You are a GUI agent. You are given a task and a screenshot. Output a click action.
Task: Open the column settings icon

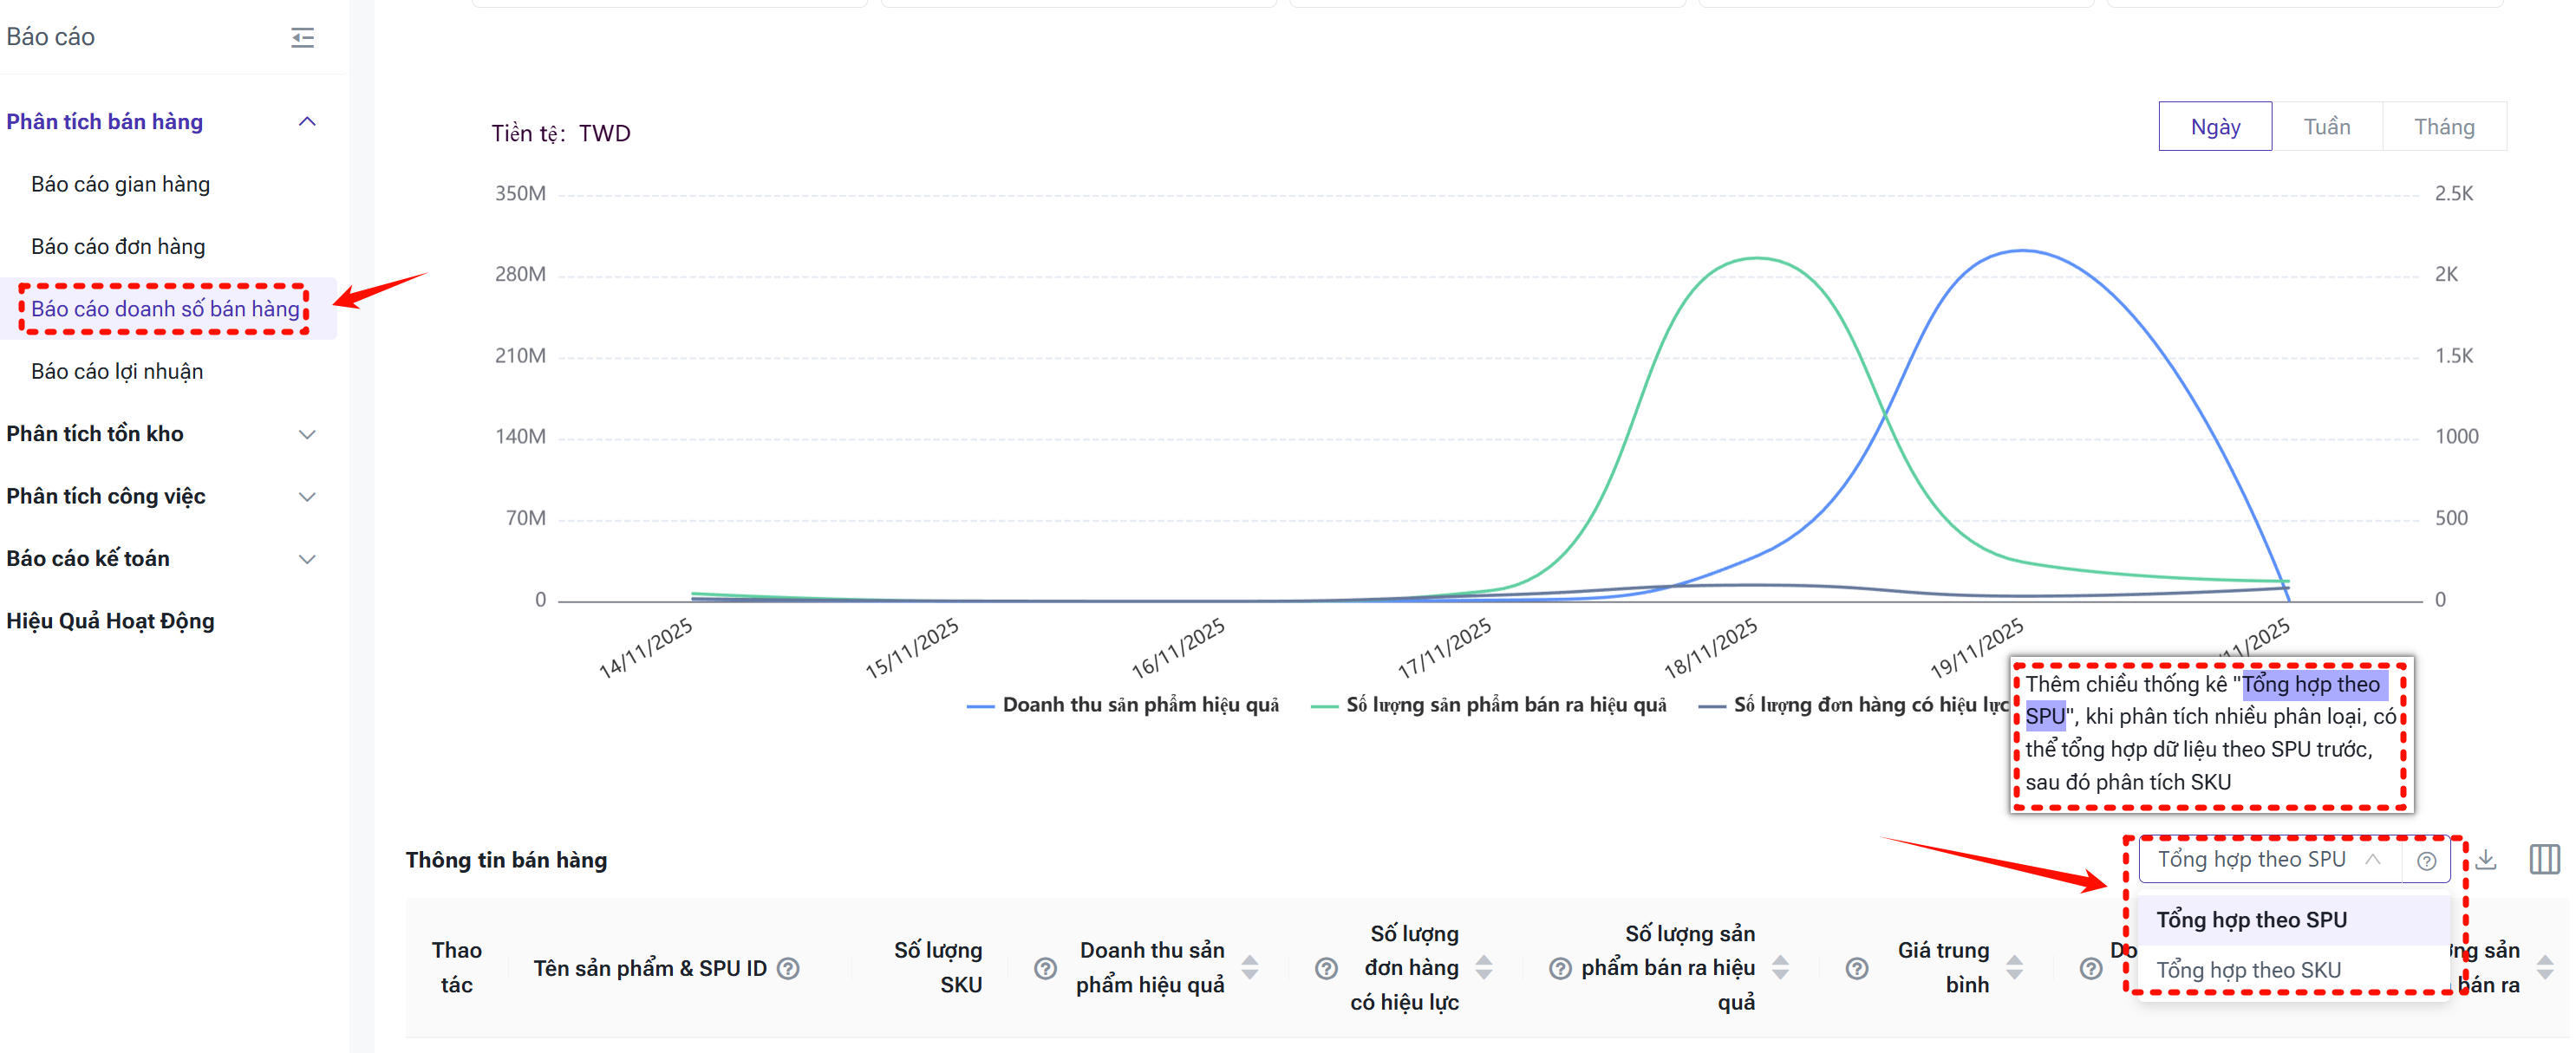tap(2543, 860)
